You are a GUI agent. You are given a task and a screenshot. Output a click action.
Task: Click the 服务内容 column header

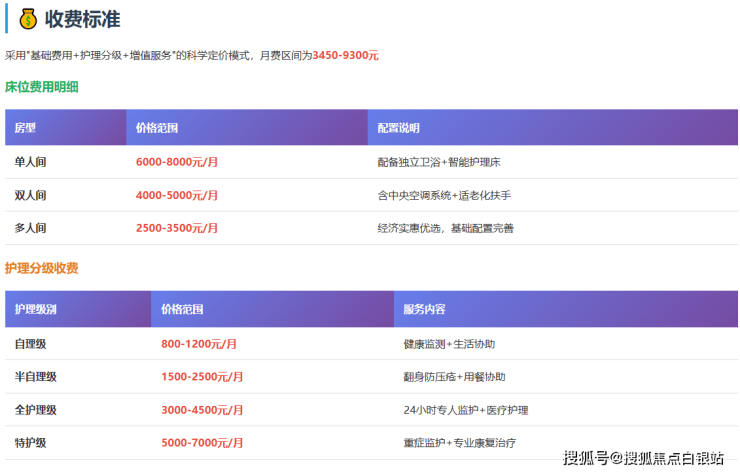click(424, 309)
